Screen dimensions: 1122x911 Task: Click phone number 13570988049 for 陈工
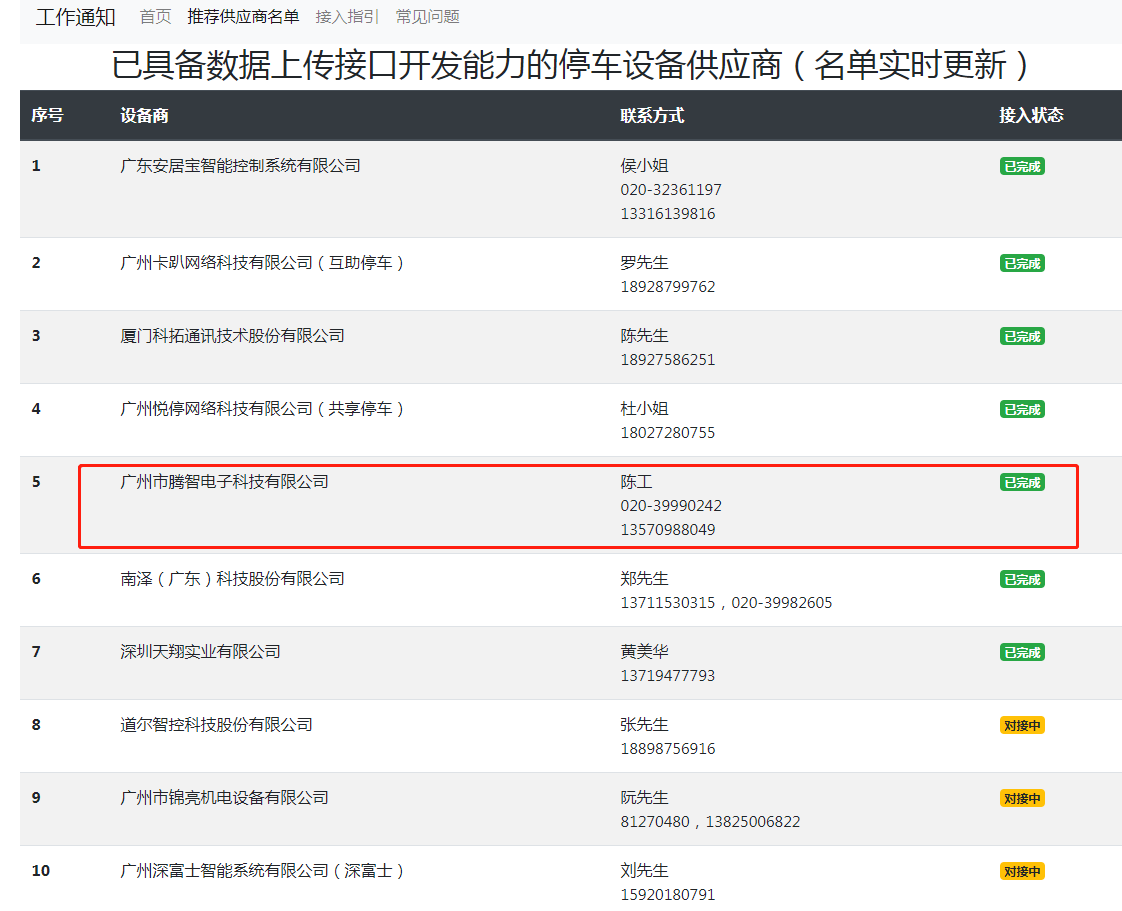(668, 530)
